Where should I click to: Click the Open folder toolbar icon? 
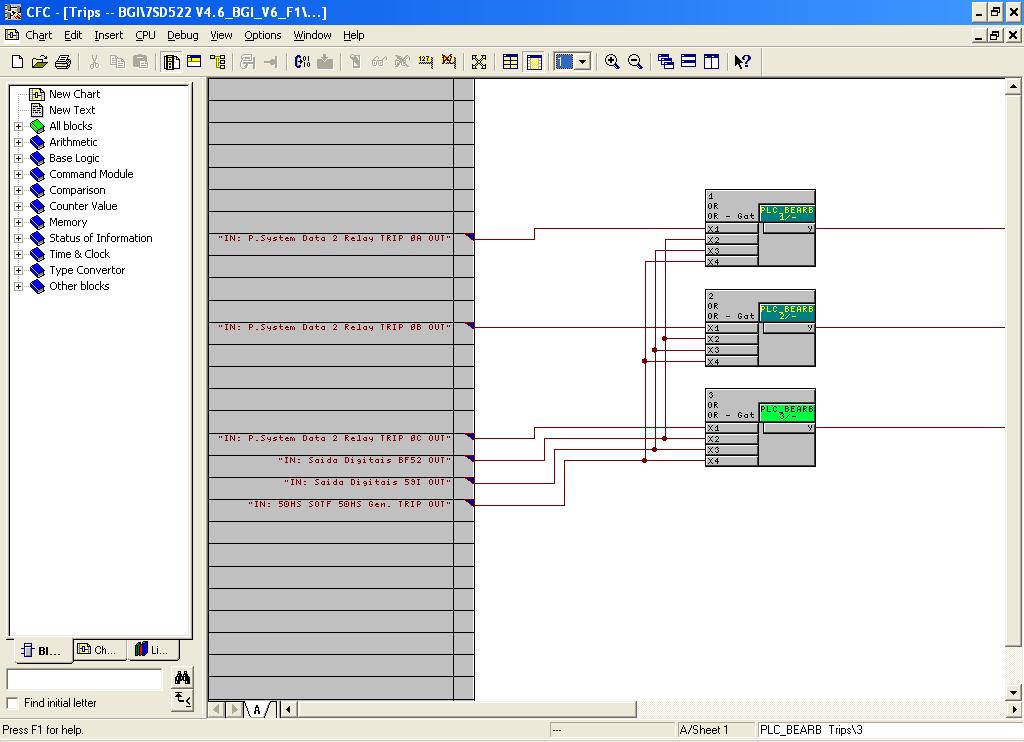[x=40, y=62]
